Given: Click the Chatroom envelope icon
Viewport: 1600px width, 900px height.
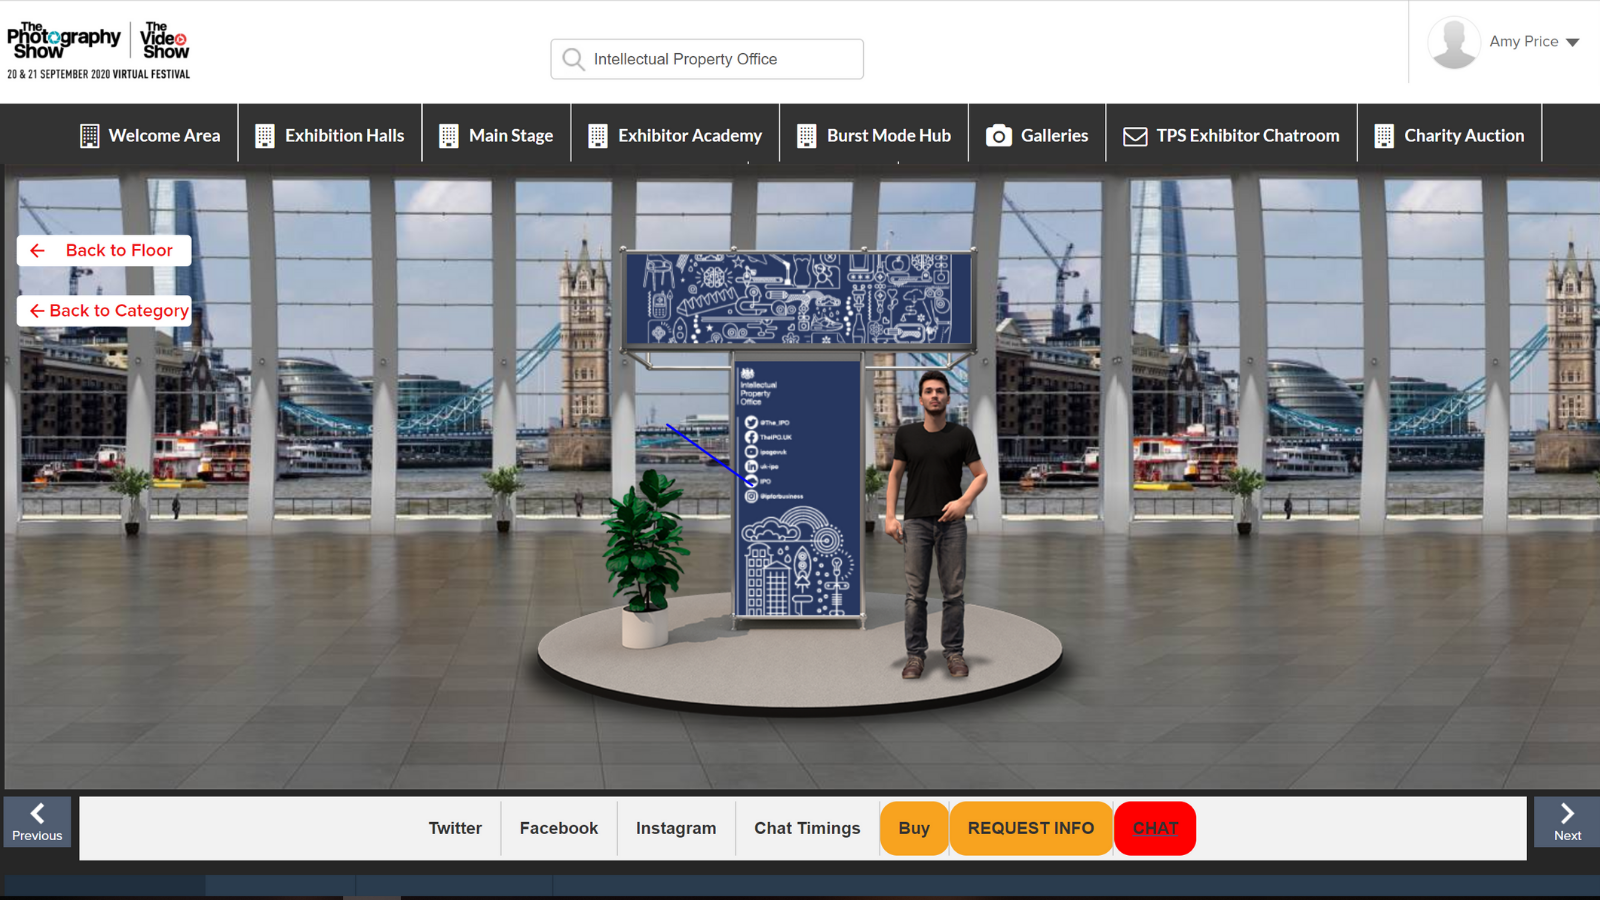Looking at the screenshot, I should [x=1135, y=136].
